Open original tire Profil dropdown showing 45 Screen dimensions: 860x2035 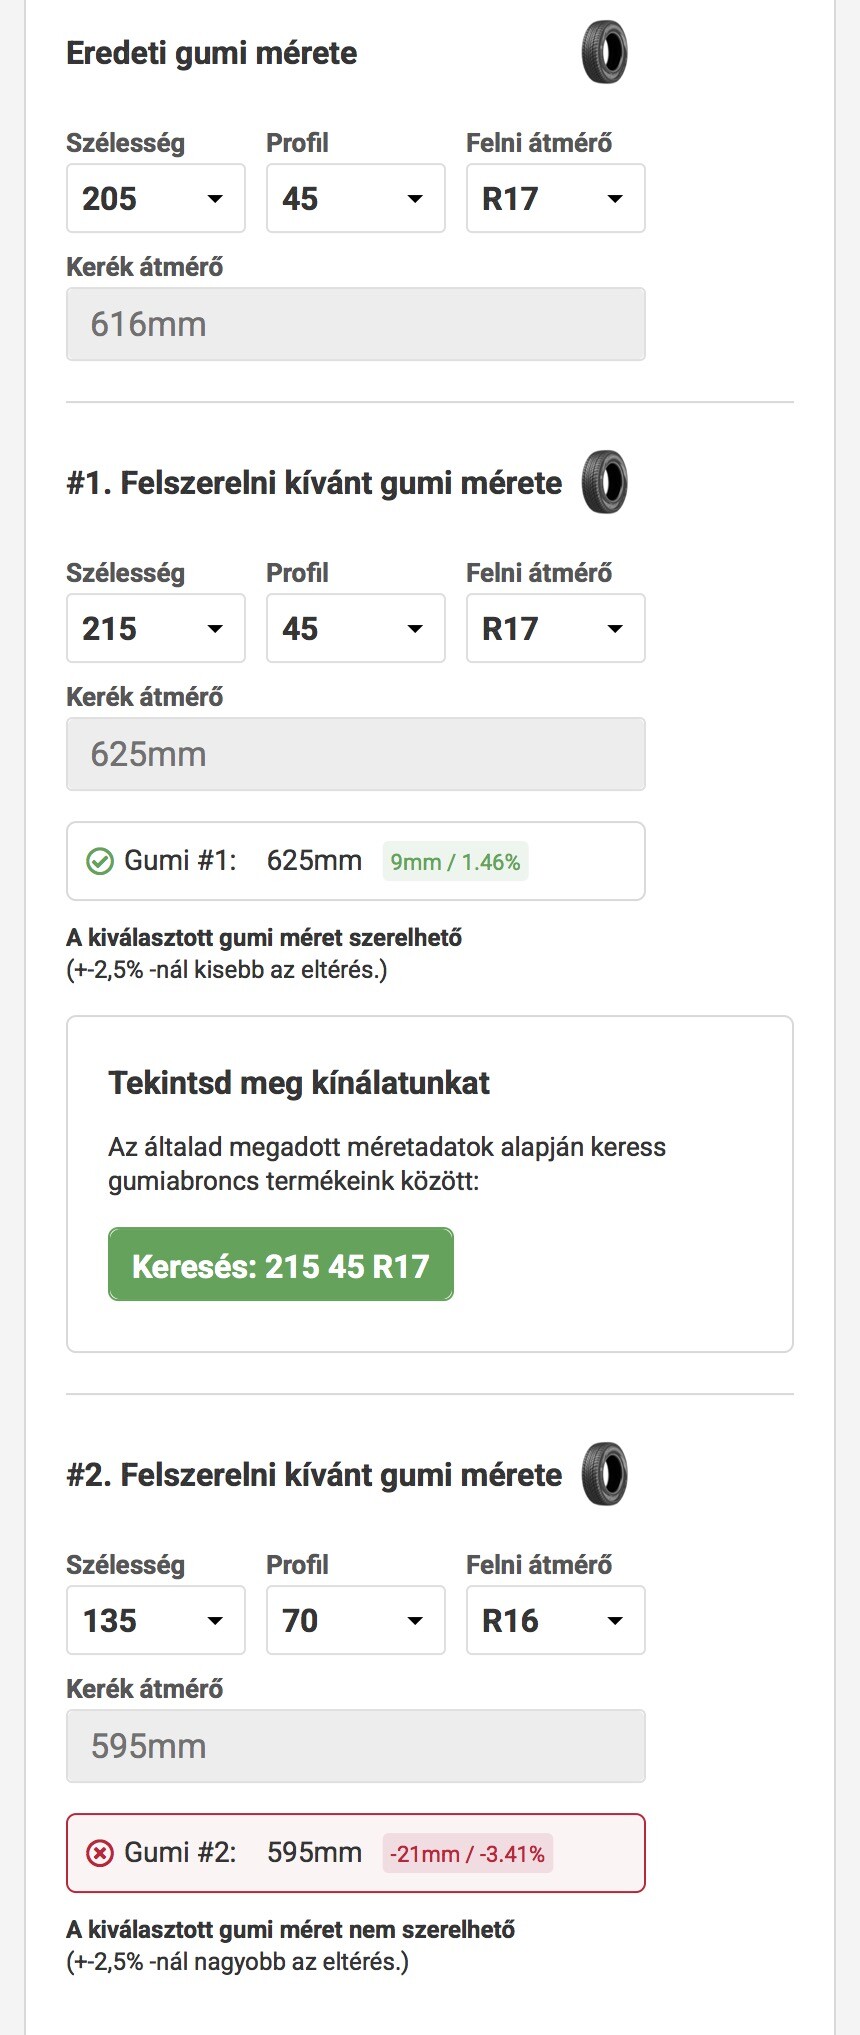point(356,198)
